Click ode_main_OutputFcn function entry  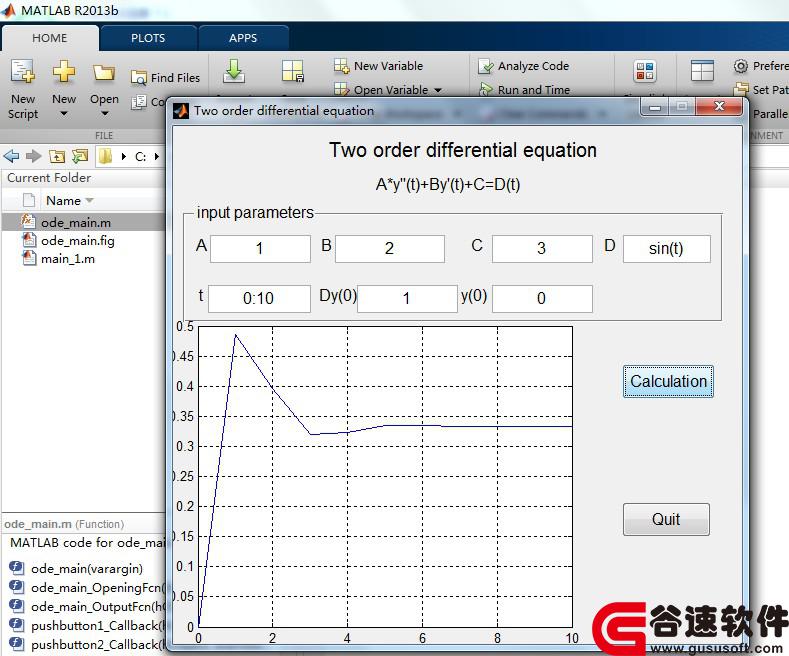tap(88, 607)
